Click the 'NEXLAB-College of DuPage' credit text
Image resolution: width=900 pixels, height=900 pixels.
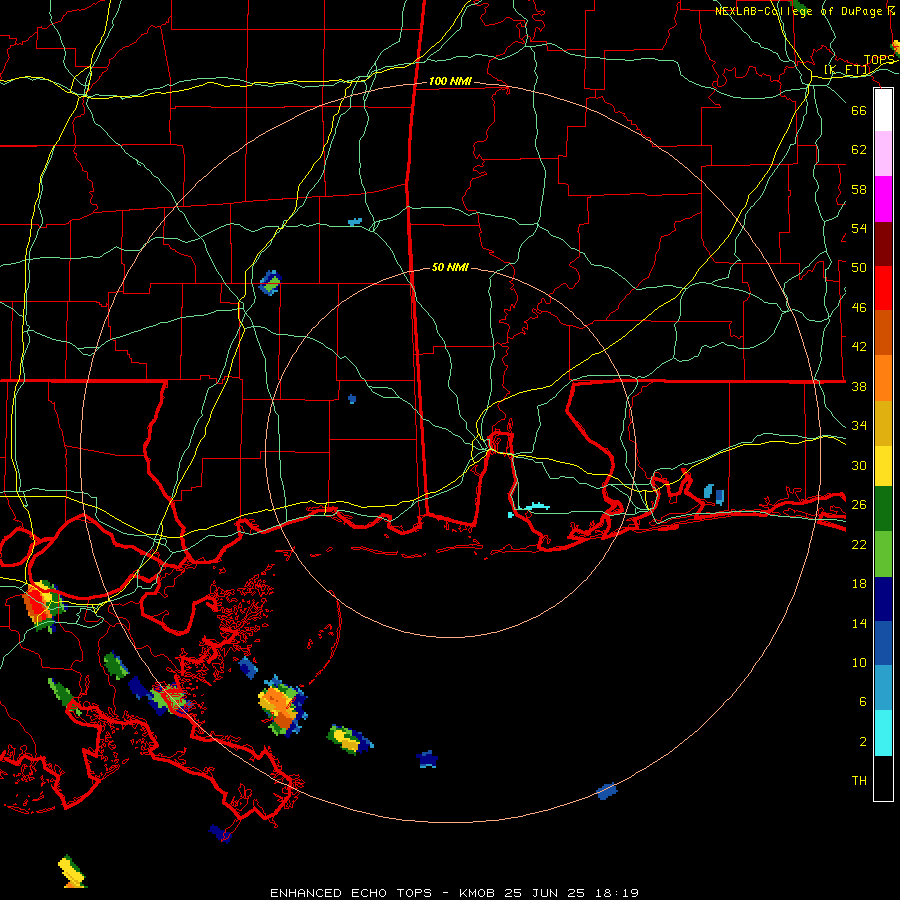coord(800,11)
